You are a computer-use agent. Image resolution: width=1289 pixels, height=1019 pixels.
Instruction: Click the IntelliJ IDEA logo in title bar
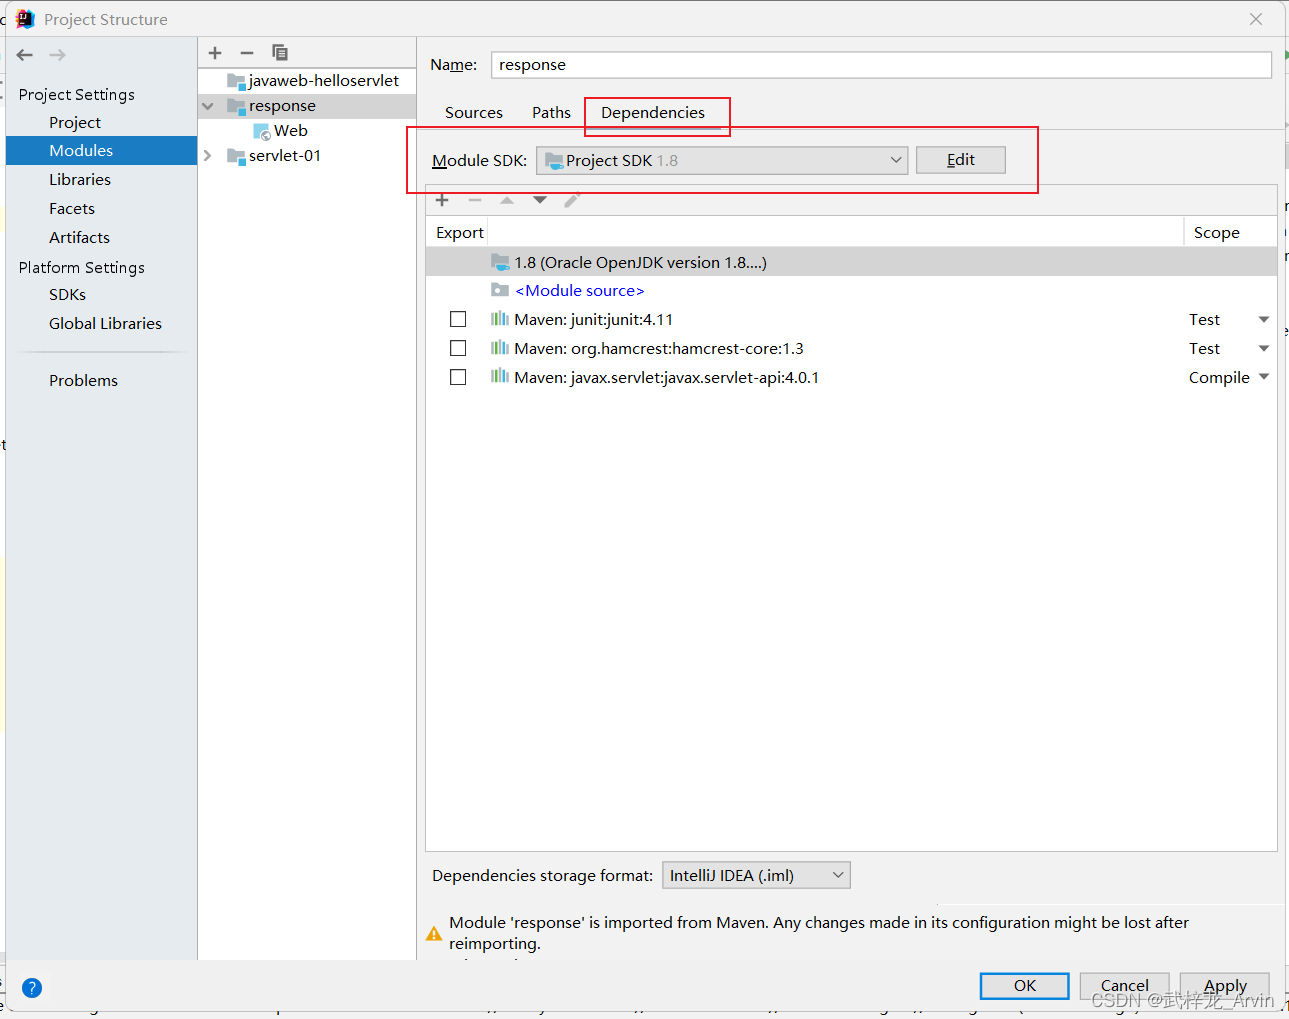(x=25, y=19)
